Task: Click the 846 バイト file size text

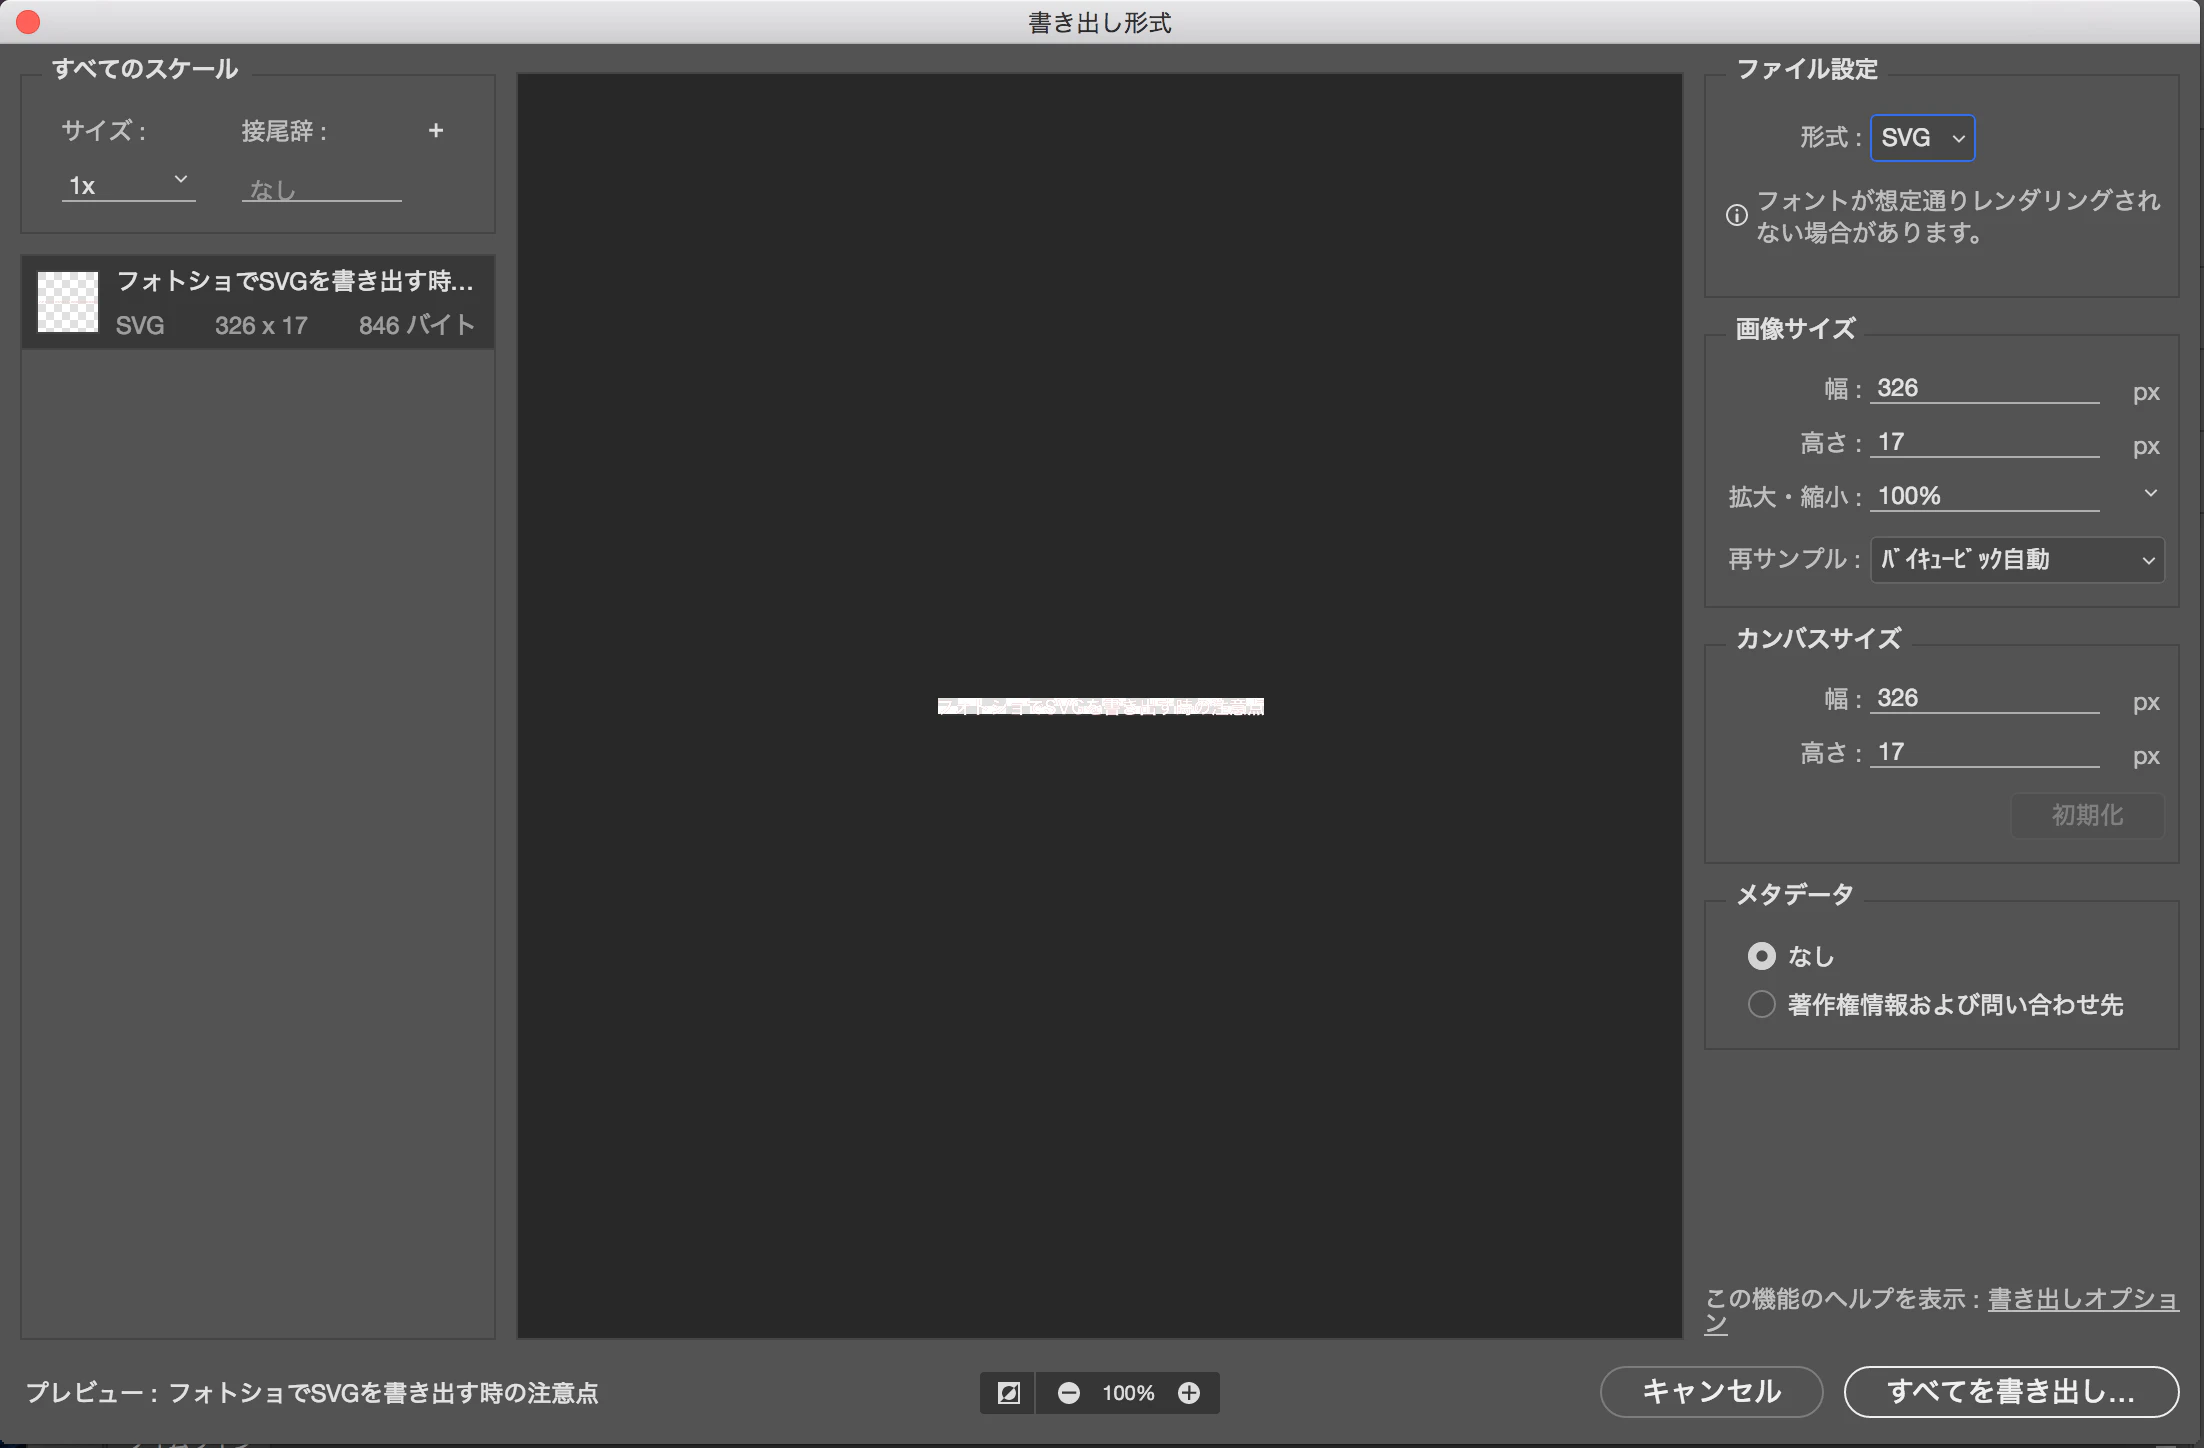Action: [x=416, y=325]
